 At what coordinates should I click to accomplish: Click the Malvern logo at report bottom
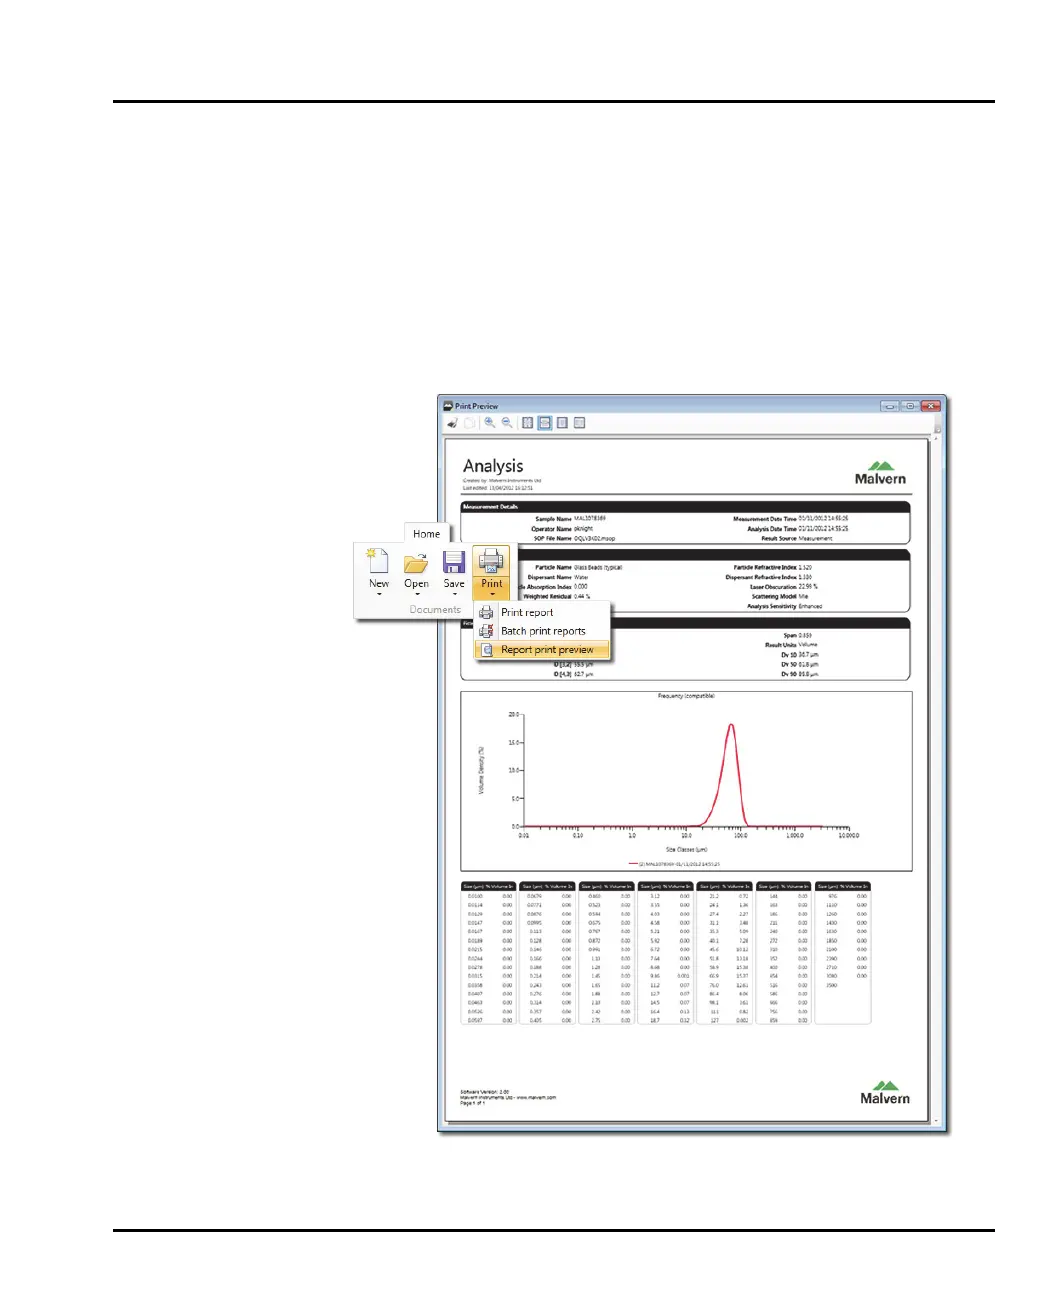pos(885,1092)
